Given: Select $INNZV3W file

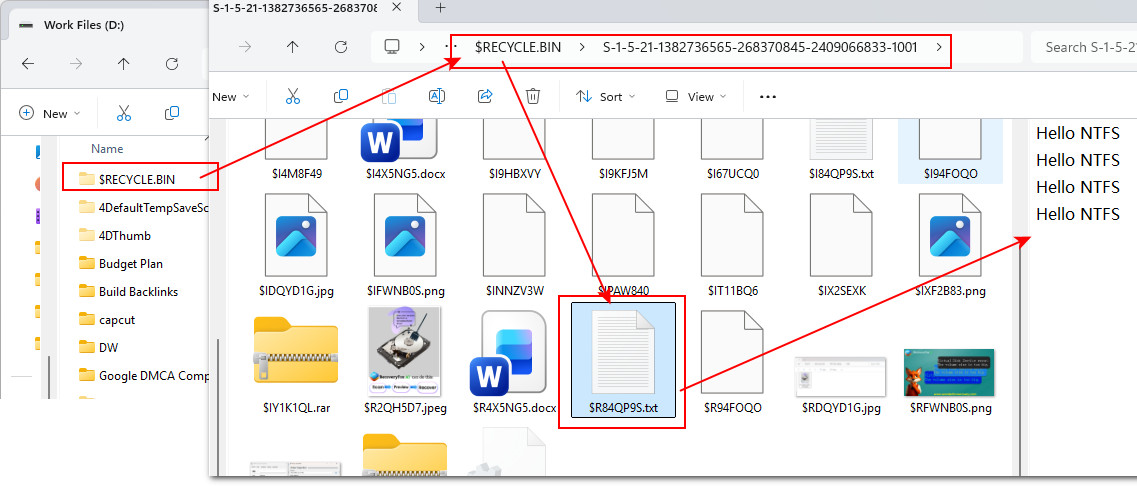Looking at the screenshot, I should tap(514, 247).
